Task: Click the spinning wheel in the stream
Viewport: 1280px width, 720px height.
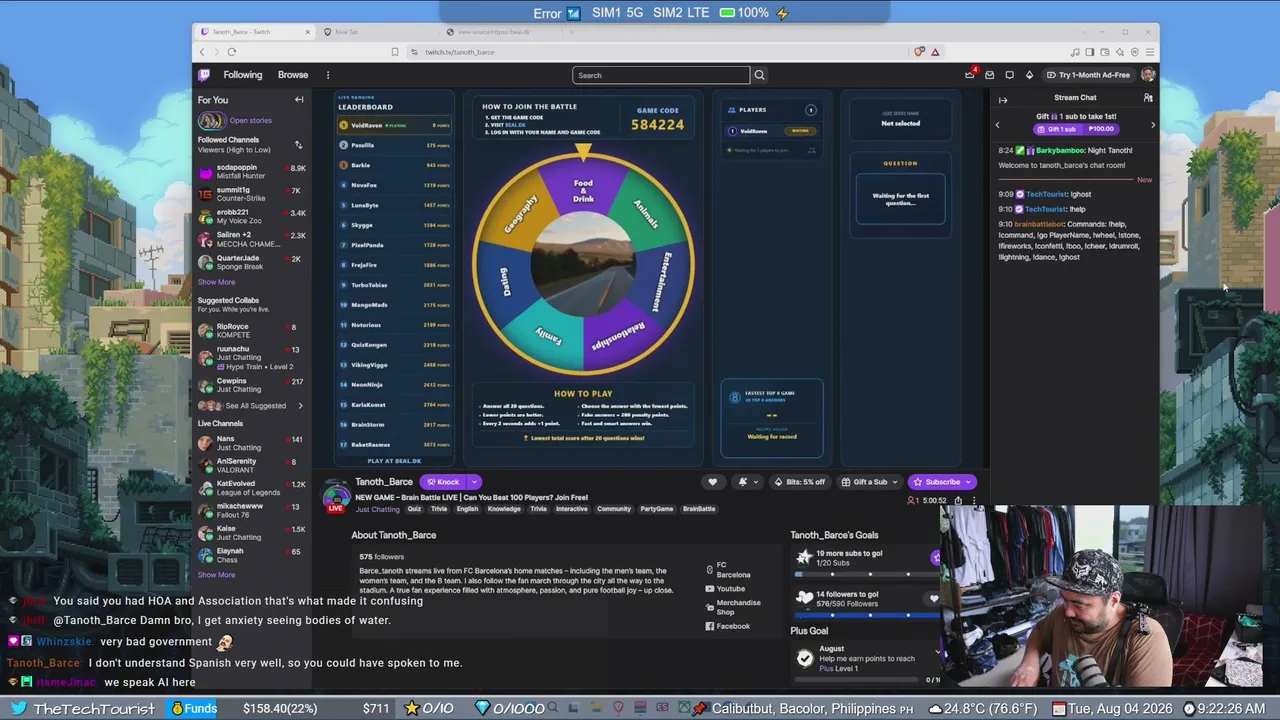Action: [583, 264]
